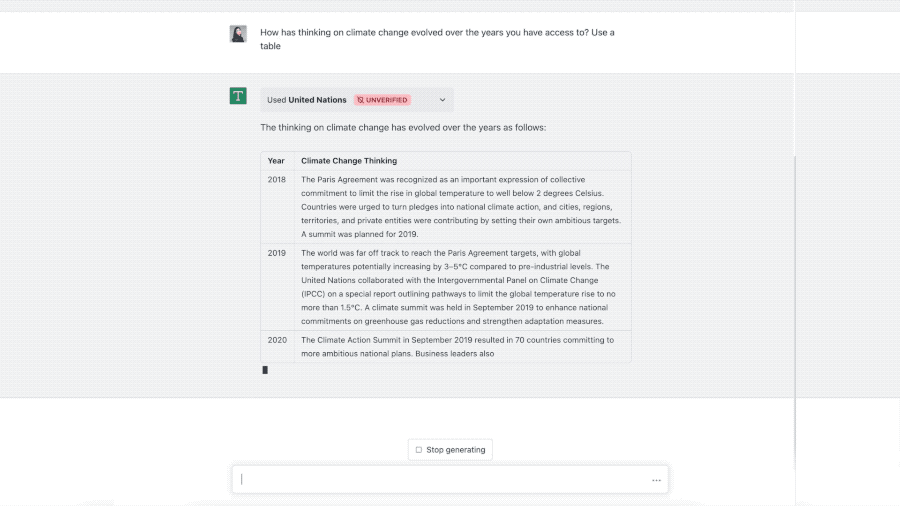The width and height of the screenshot is (900, 506).
Task: Click the 2020 year cell
Action: pos(277,340)
